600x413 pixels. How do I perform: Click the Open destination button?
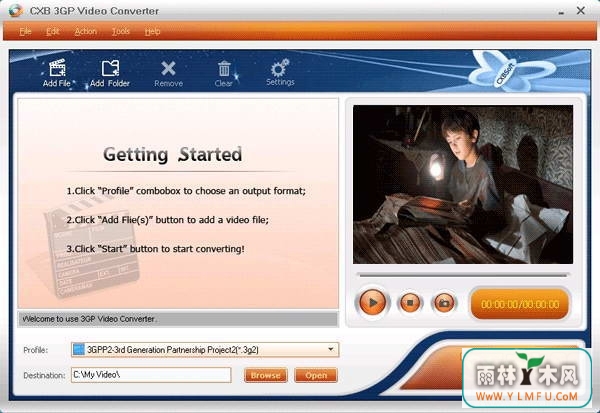(316, 375)
